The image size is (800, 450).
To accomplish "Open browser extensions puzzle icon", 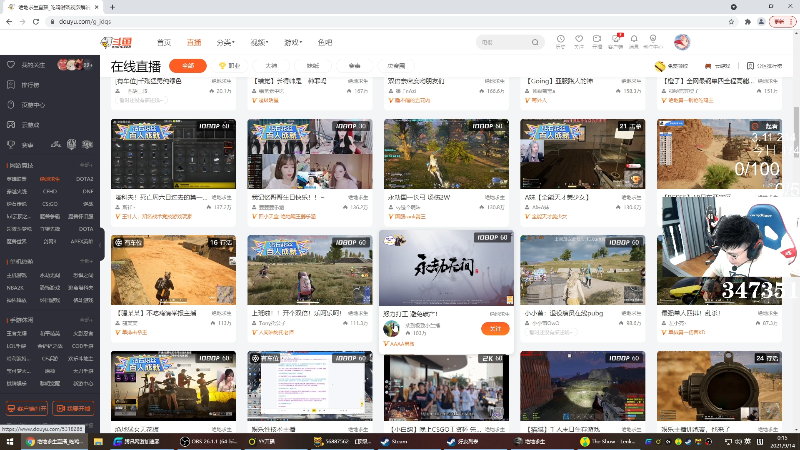I will (x=747, y=21).
